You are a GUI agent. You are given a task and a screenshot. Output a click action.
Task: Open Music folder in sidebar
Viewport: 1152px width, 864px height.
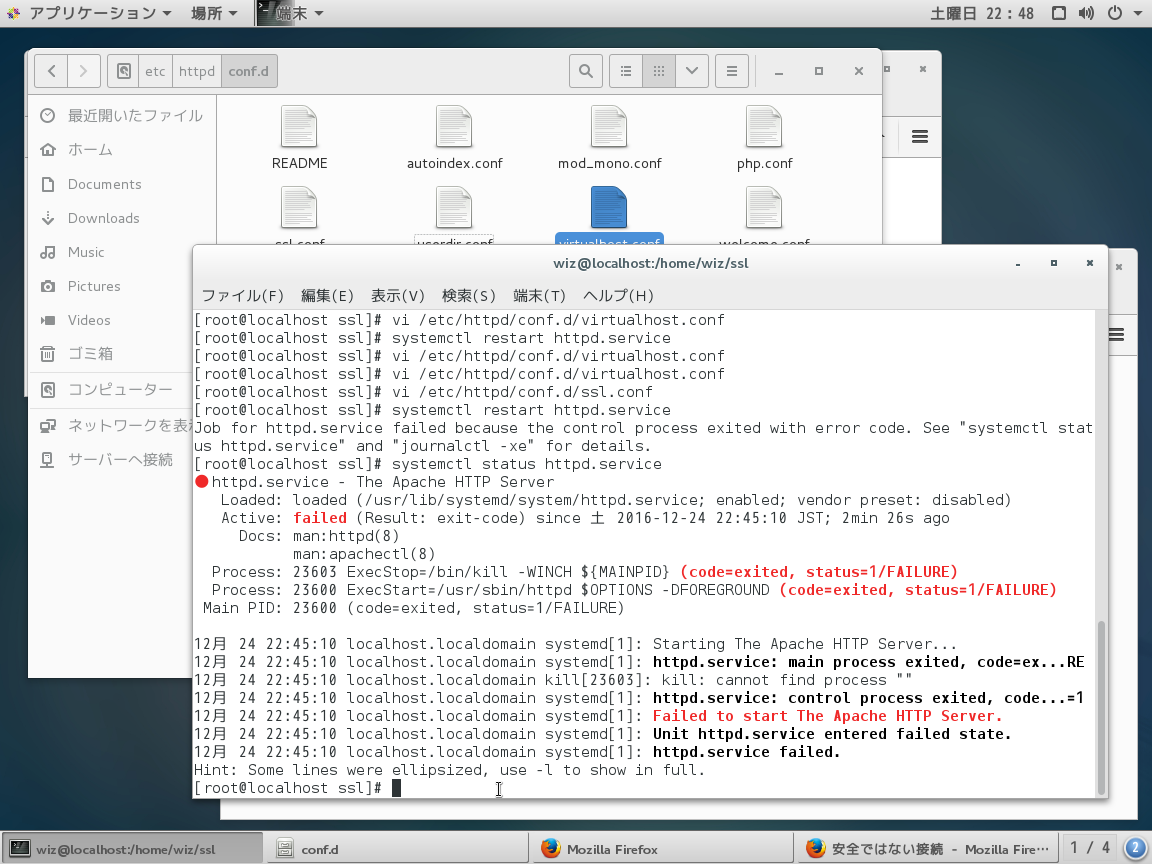(x=122, y=252)
